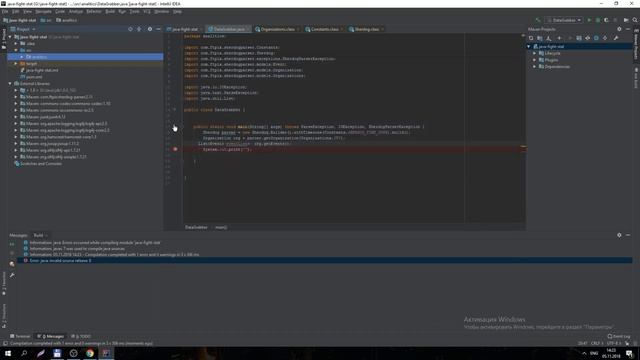Viewport: 640px width, 360px height.
Task: Open the TODO tool window button
Action: [81, 336]
